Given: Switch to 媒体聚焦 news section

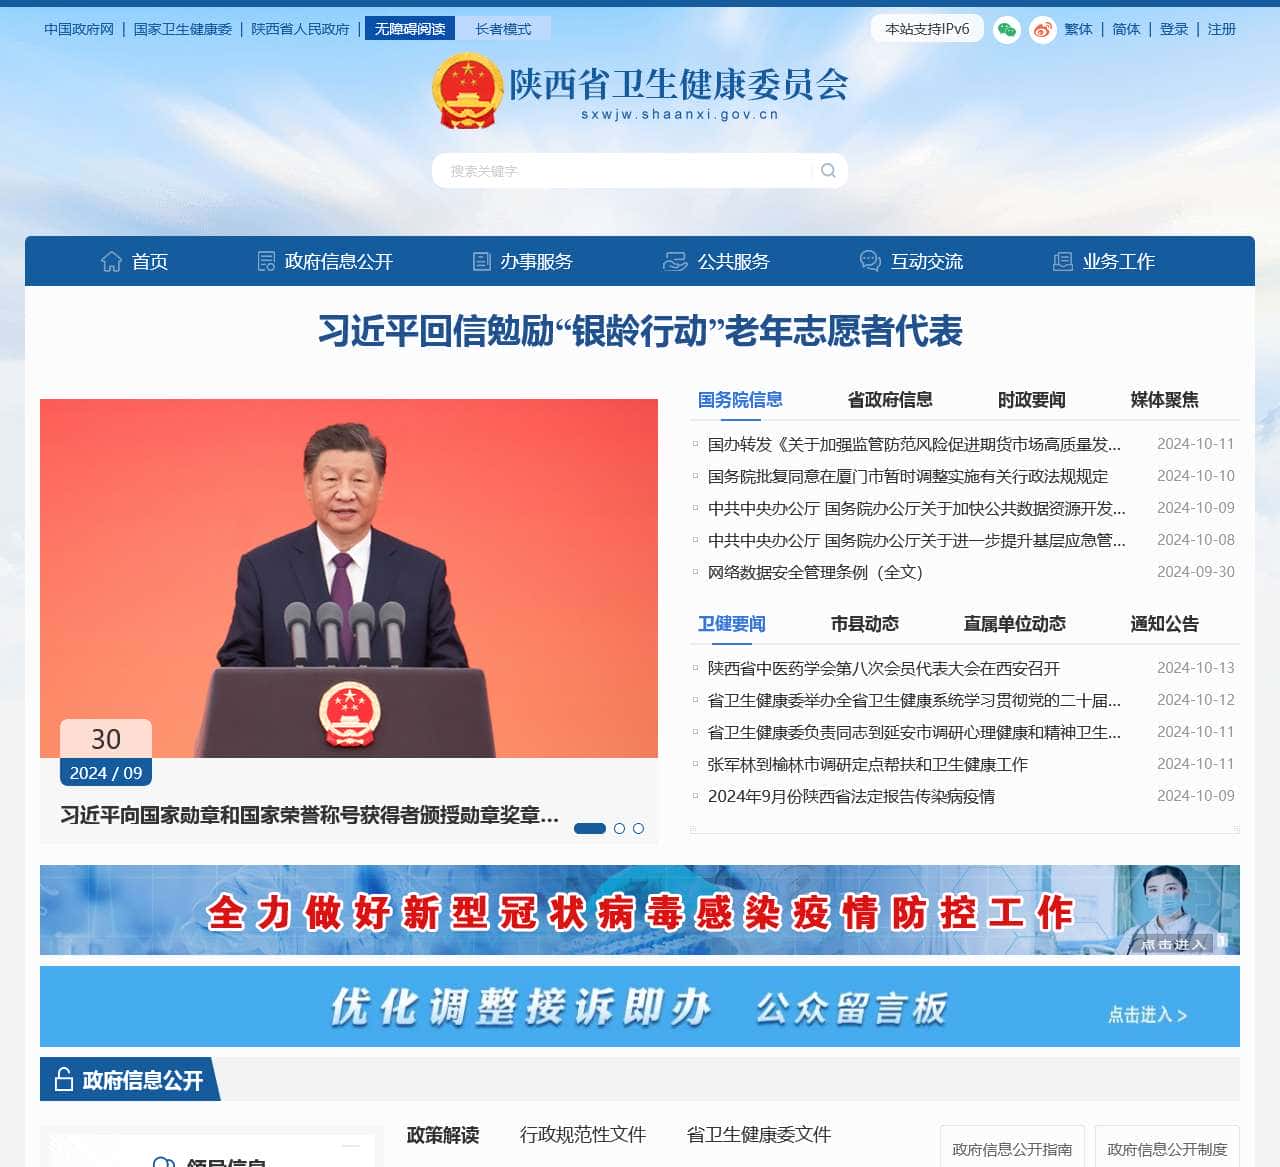Looking at the screenshot, I should [x=1164, y=400].
